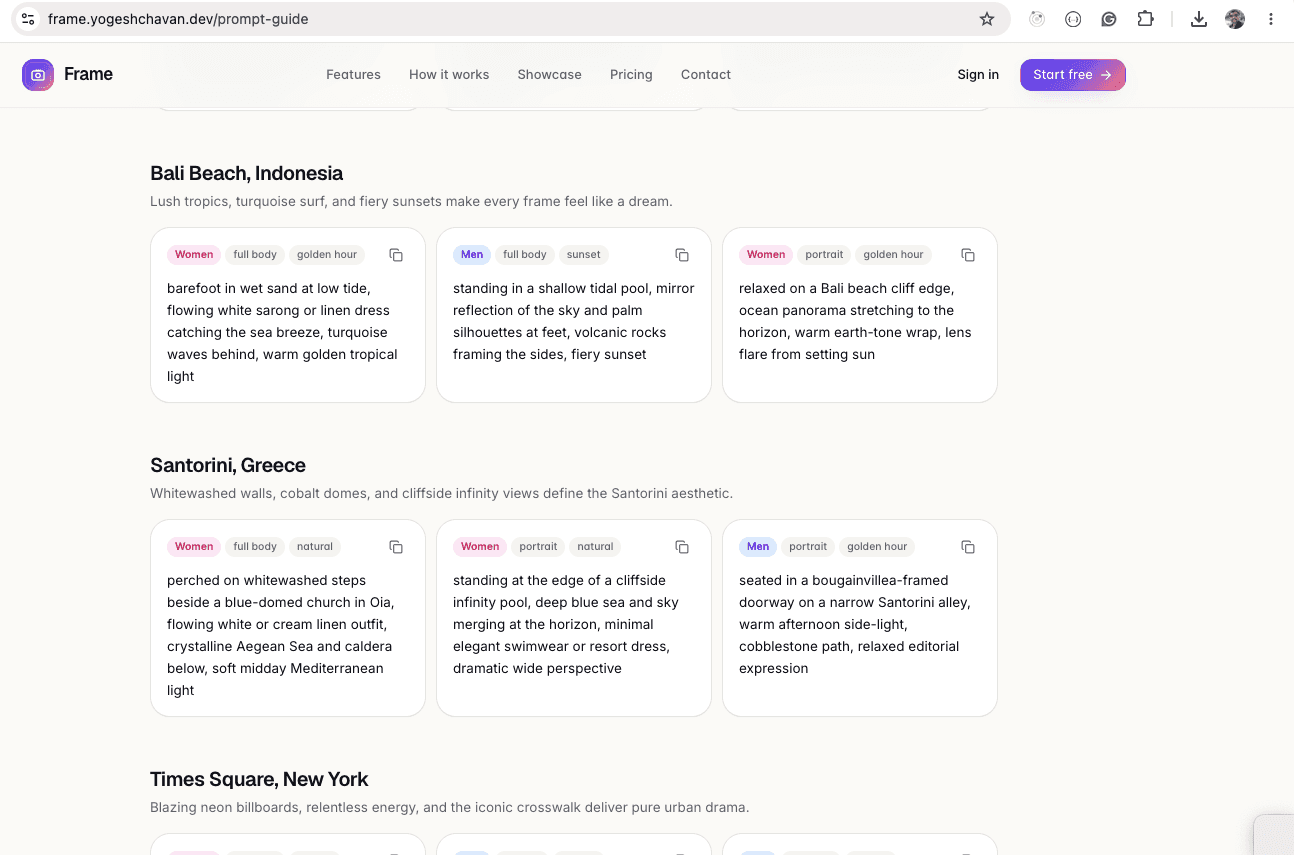Copy the bougainvillea-framed doorway prompt
1294x855 pixels.
[968, 547]
